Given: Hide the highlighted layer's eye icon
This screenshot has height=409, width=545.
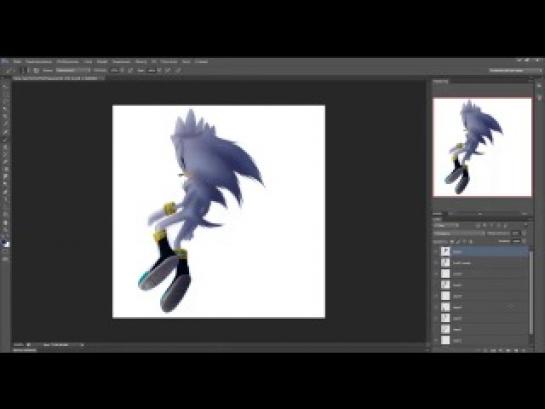Looking at the screenshot, I should tap(436, 251).
